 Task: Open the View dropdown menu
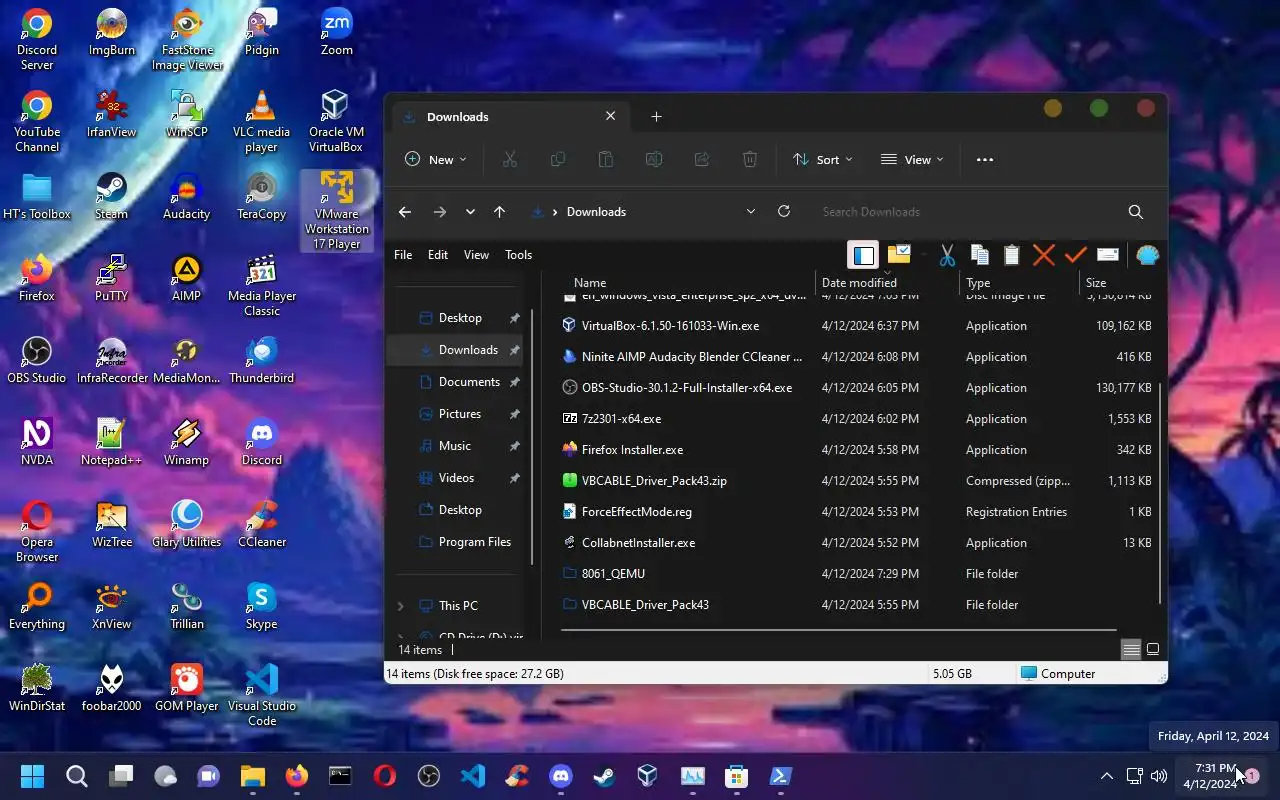click(x=912, y=160)
